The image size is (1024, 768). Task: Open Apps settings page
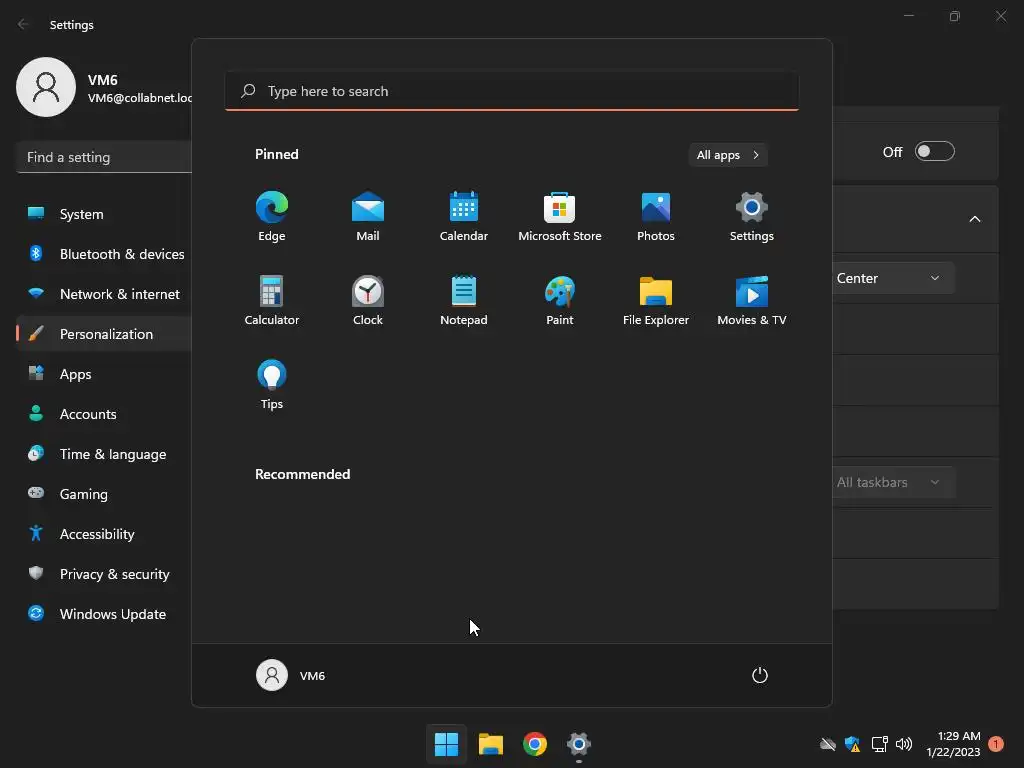click(104, 374)
